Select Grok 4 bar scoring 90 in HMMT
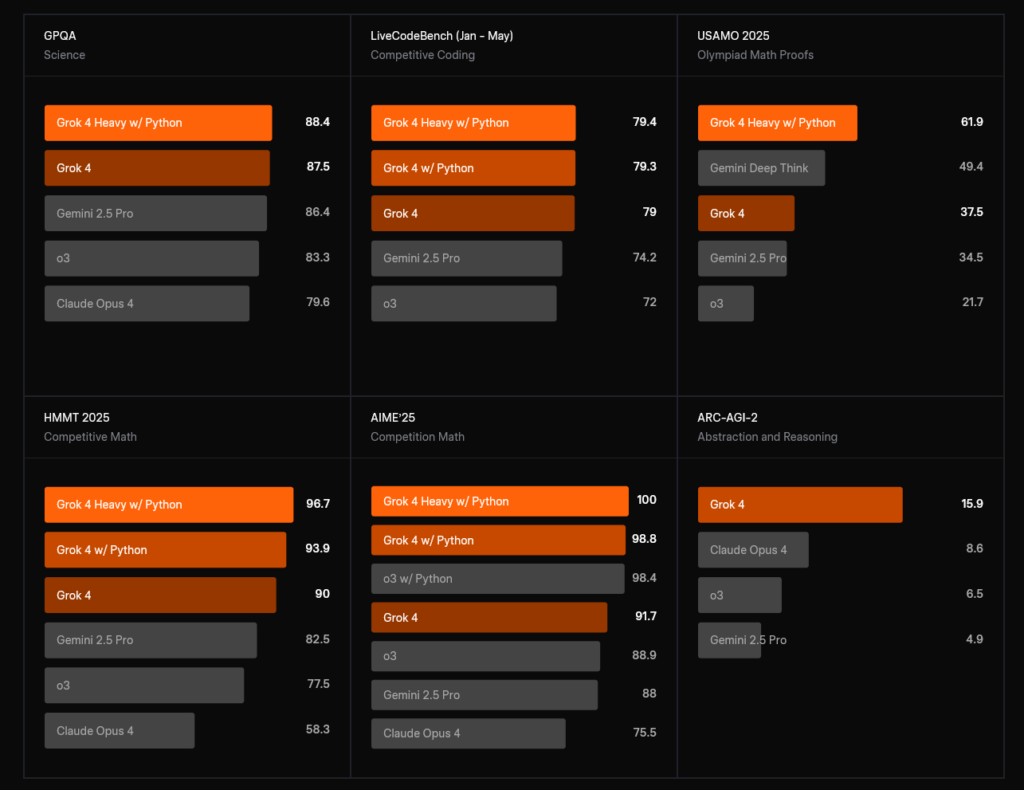Viewport: 1024px width, 790px height. [x=160, y=595]
